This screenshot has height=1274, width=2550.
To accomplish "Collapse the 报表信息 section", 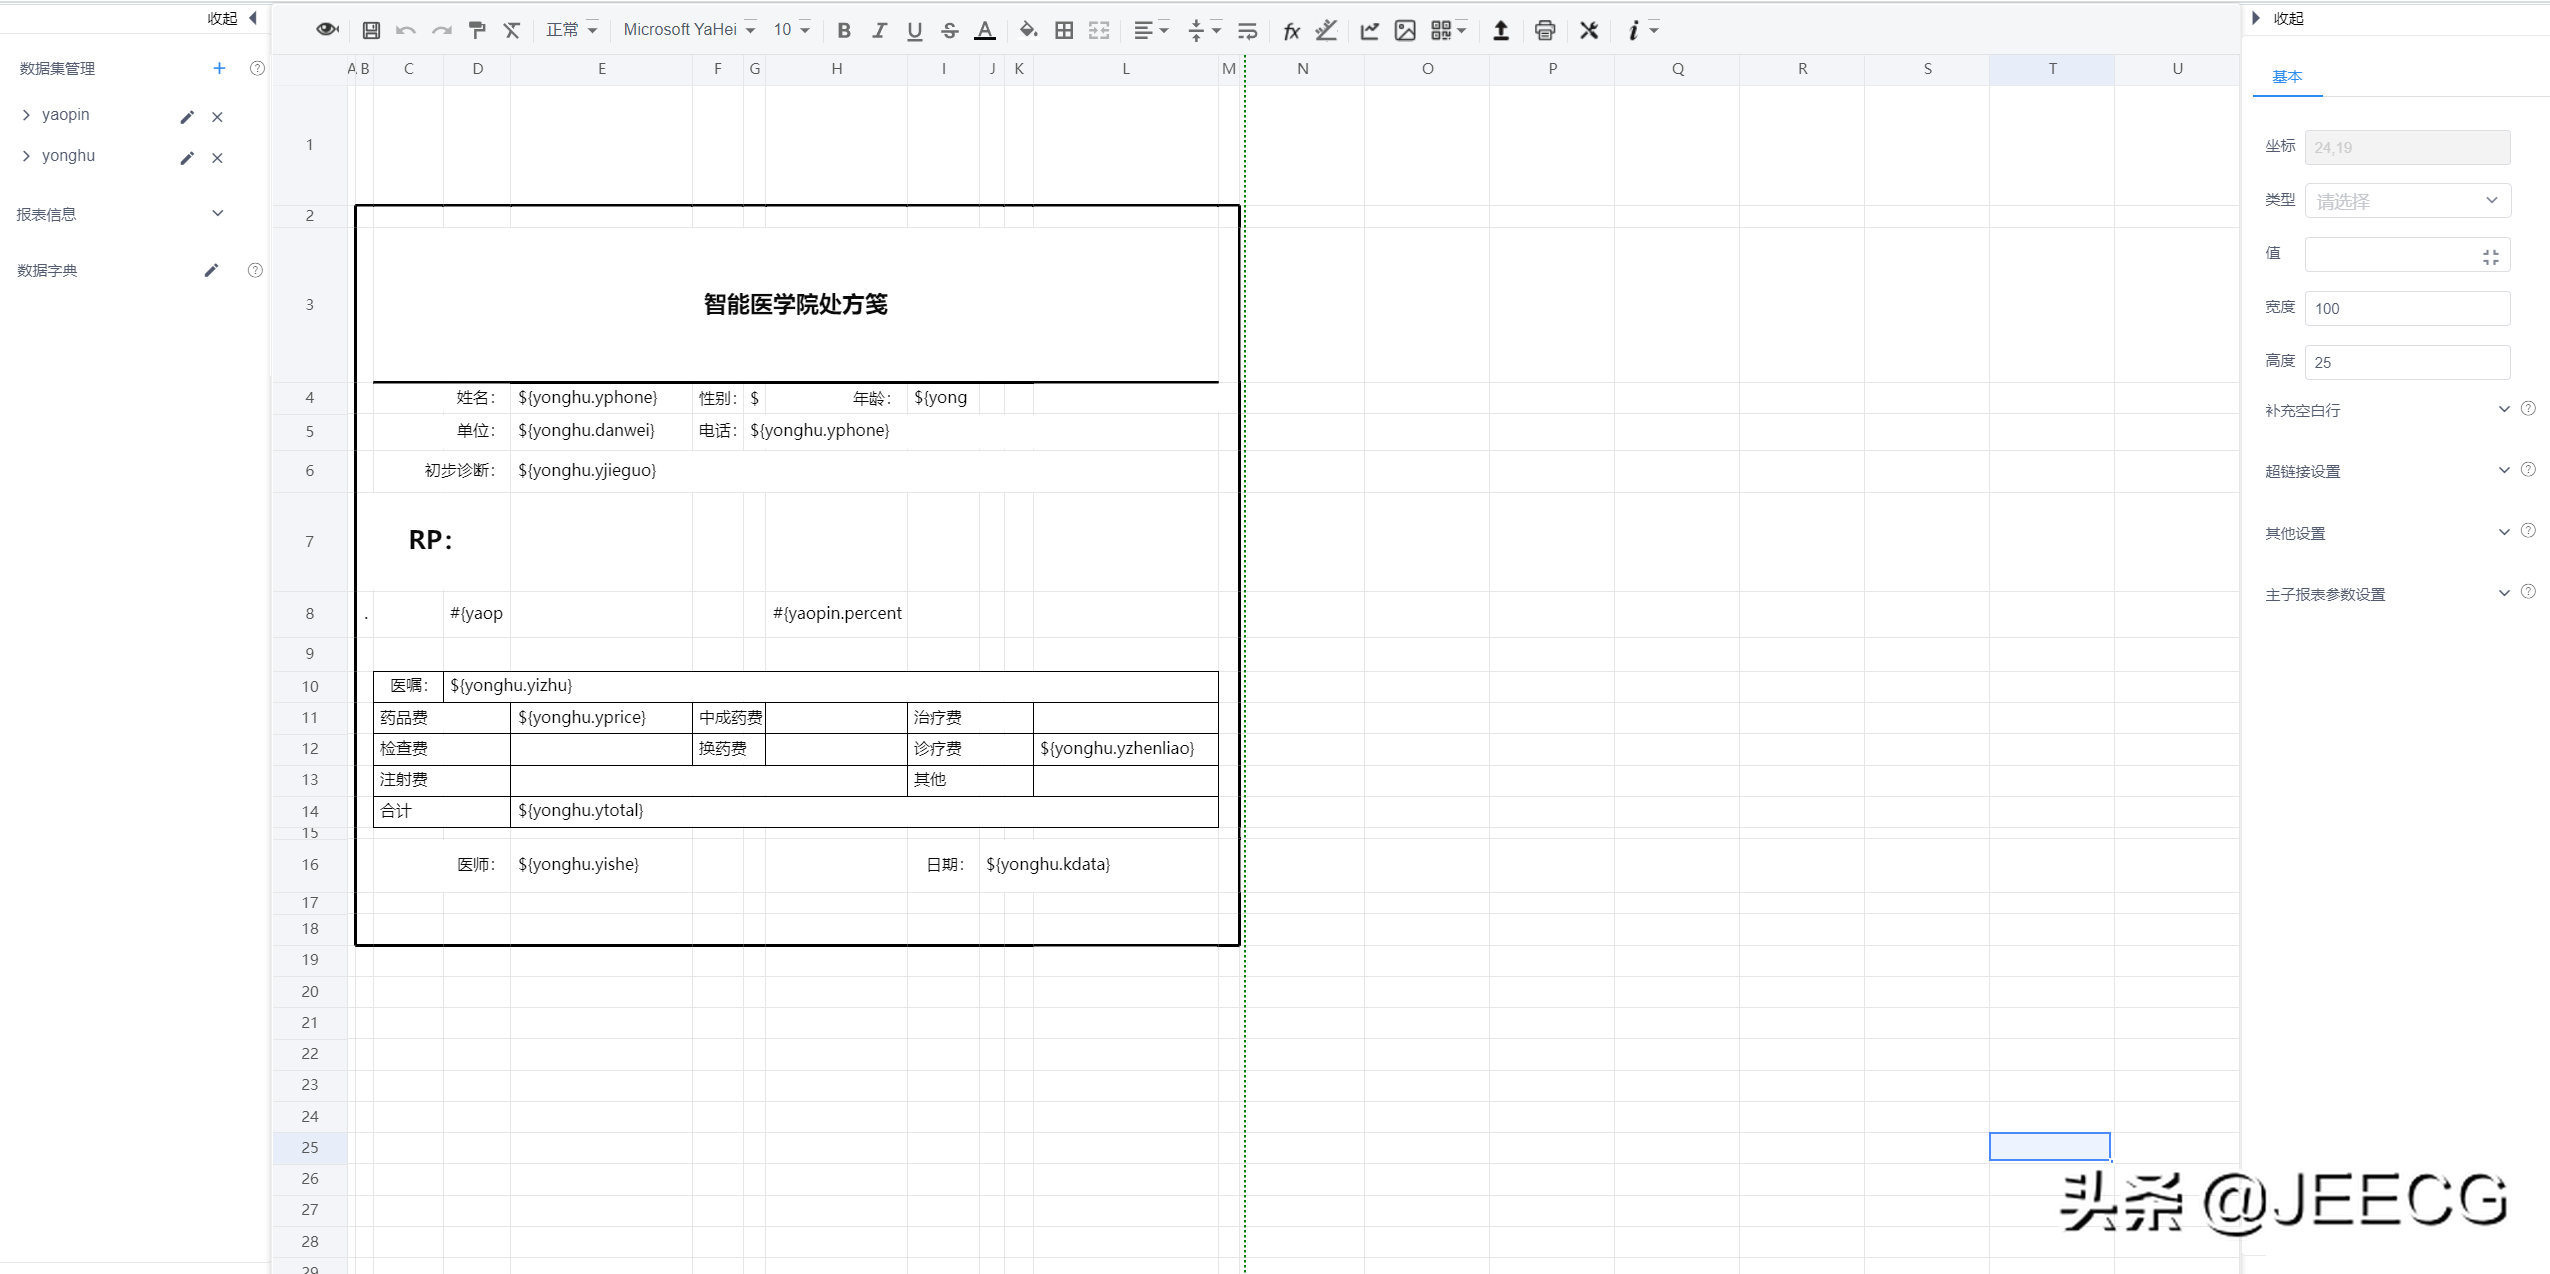I will [x=217, y=212].
